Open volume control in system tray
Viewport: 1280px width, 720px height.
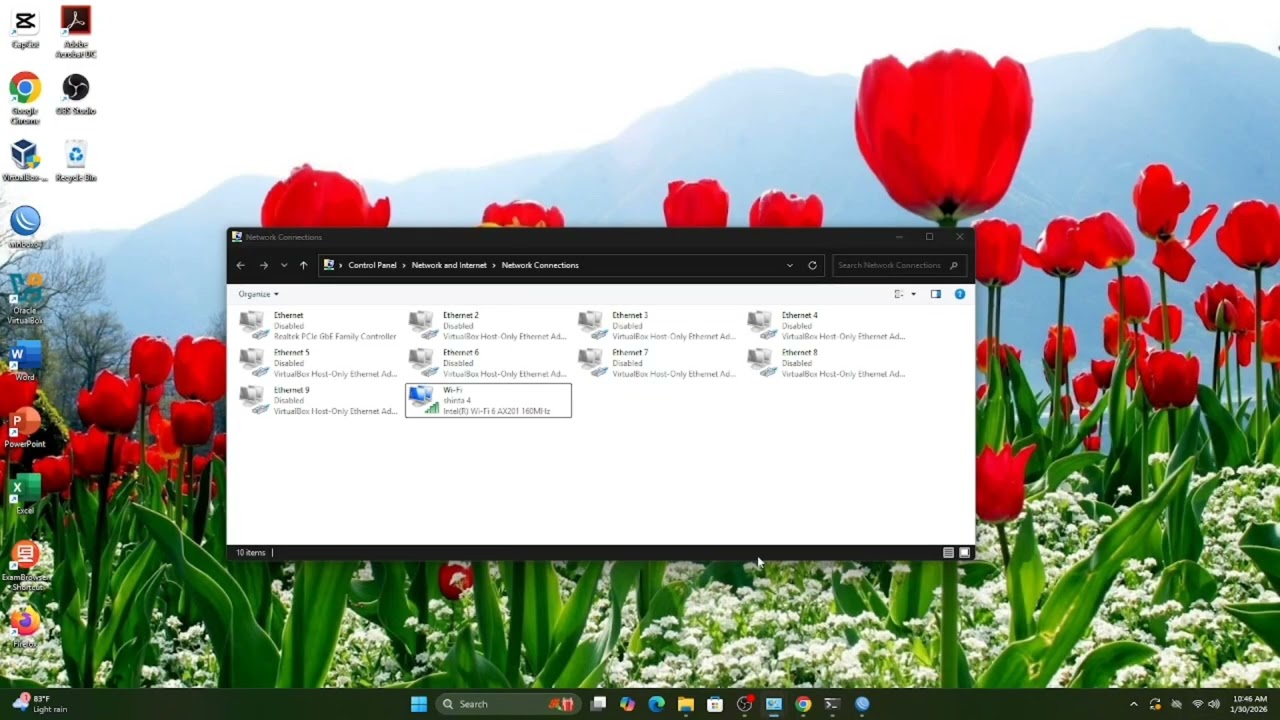tap(1214, 704)
